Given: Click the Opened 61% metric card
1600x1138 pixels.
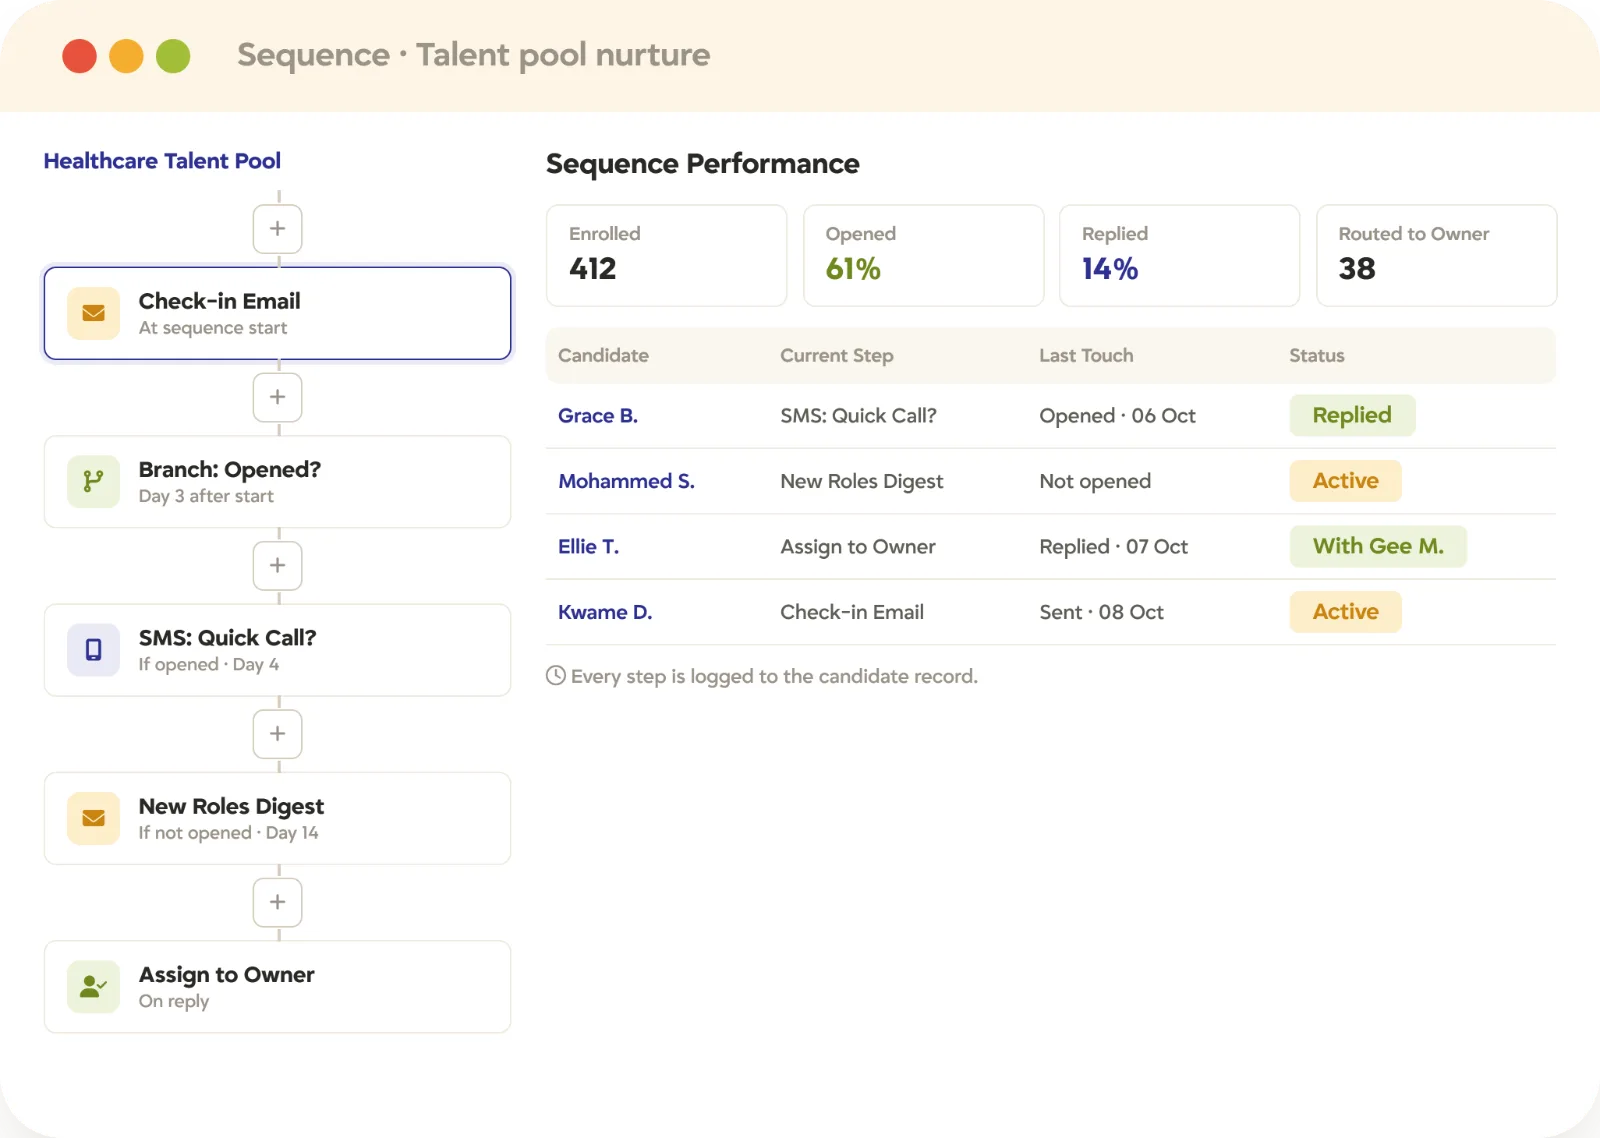Looking at the screenshot, I should (x=924, y=256).
